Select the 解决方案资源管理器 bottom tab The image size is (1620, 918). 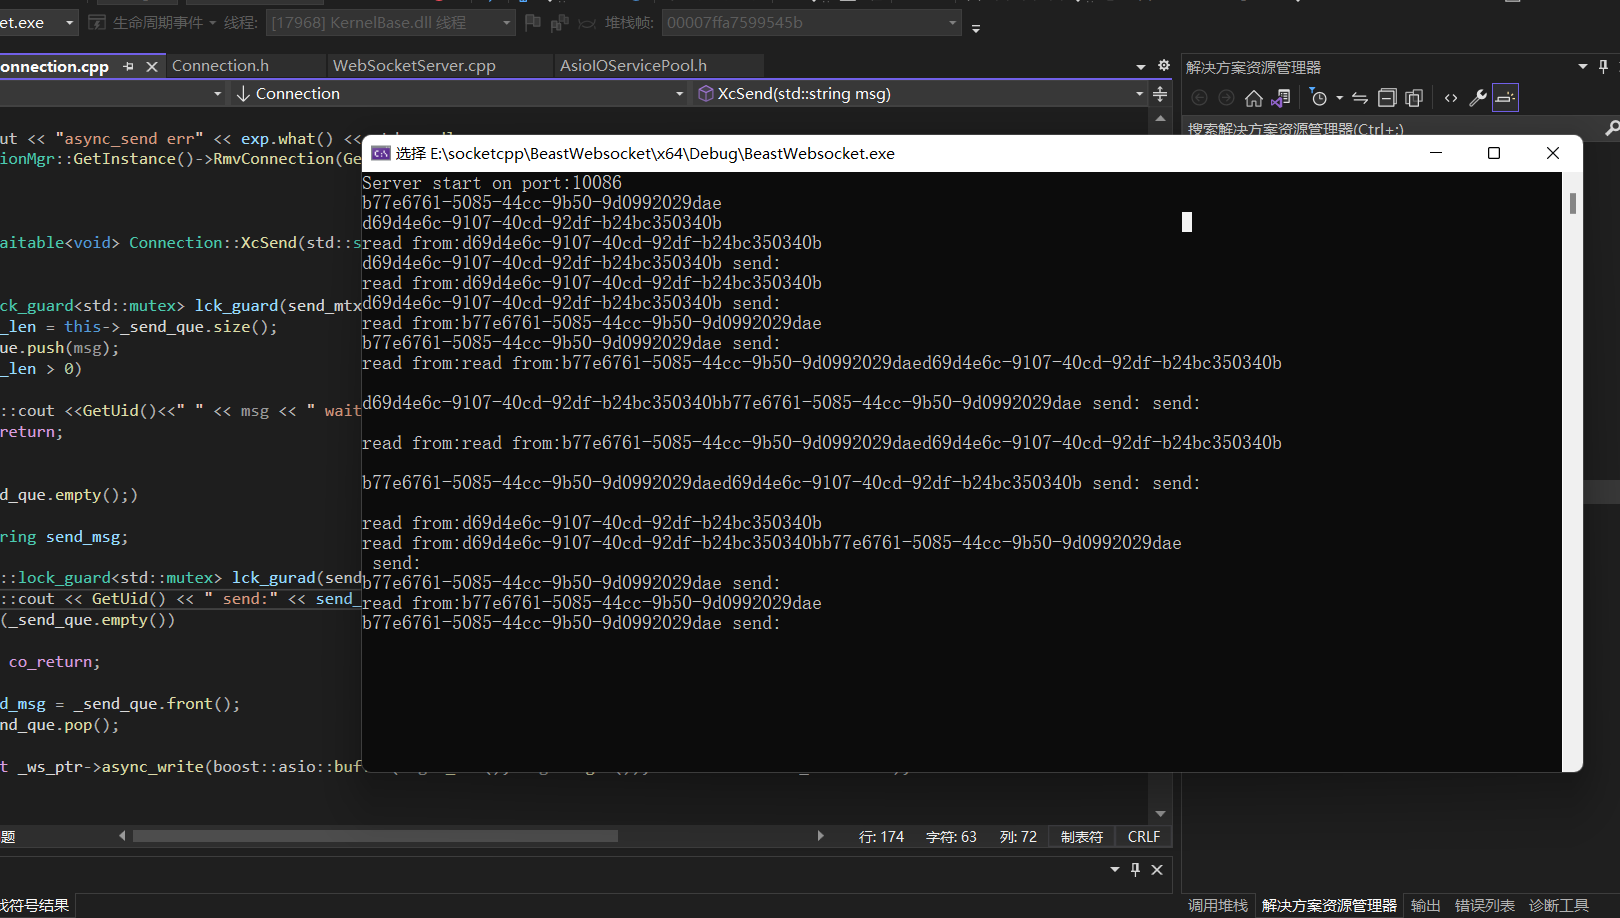coord(1329,906)
